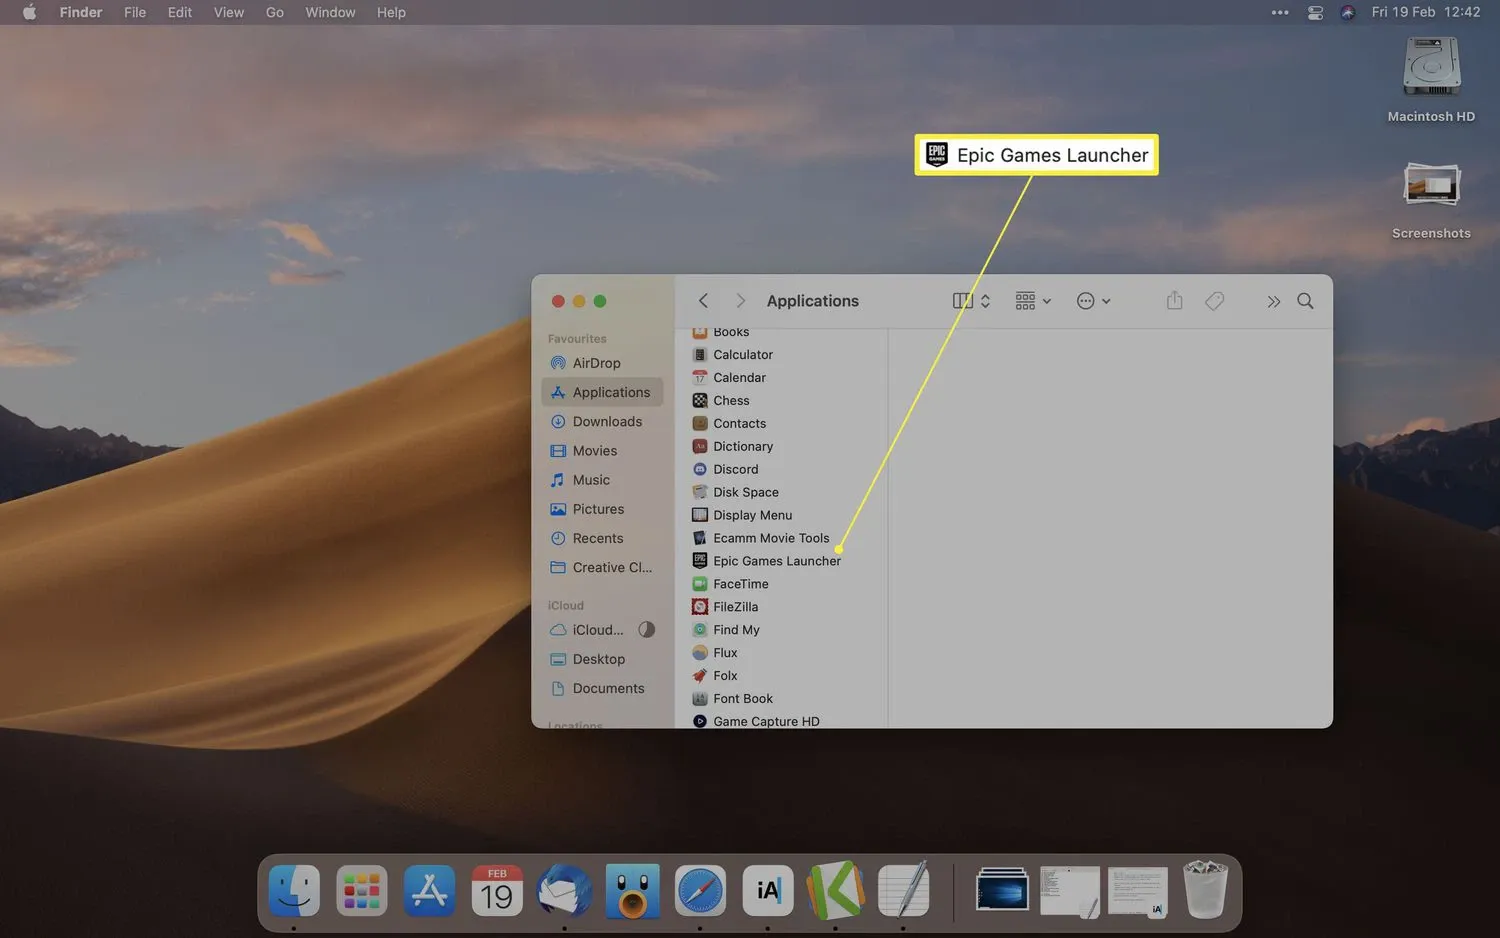
Task: Select Movies in the sidebar
Action: click(x=602, y=450)
